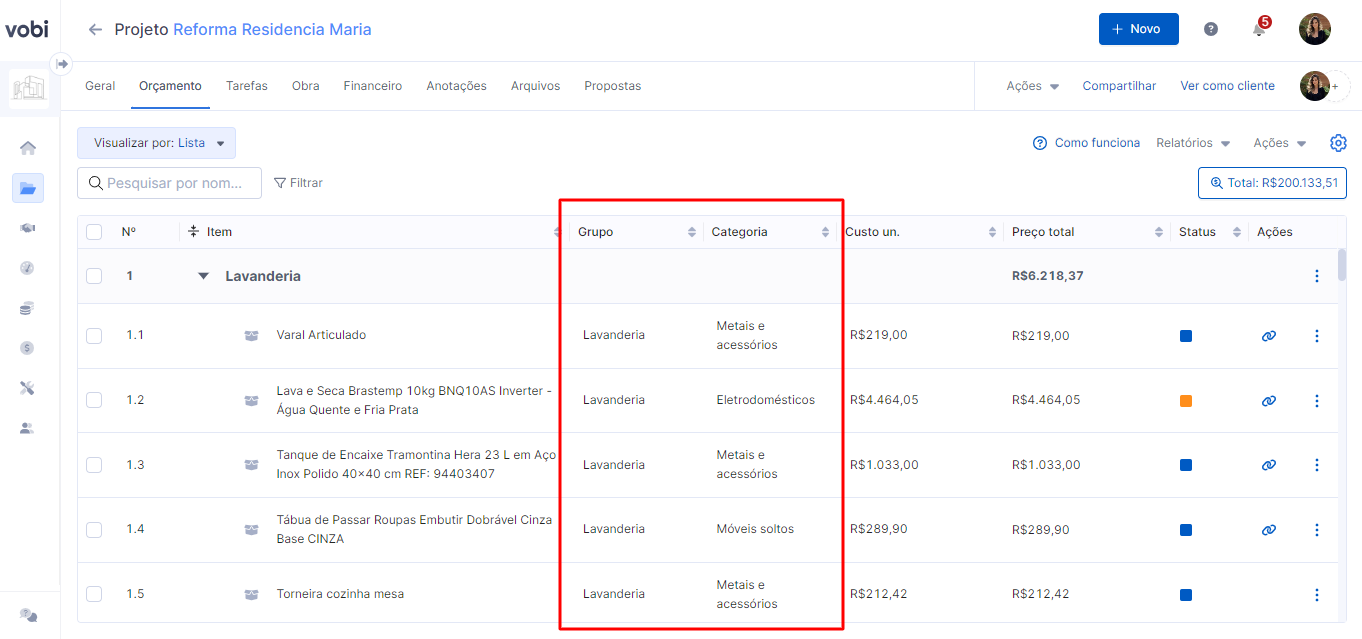Tick checkbox for item 1.2 Lava e Seca

[94, 400]
